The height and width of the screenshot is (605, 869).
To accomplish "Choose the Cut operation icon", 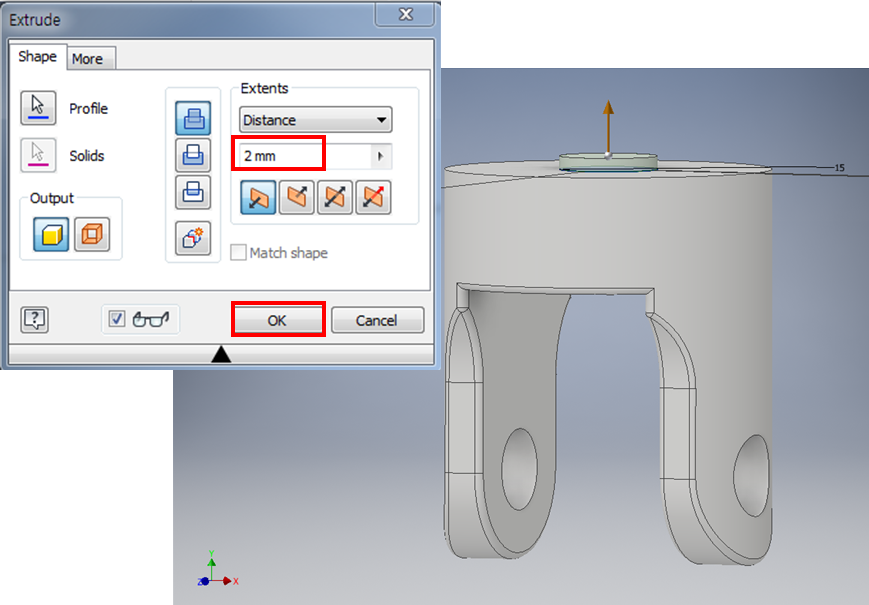I will [x=193, y=155].
